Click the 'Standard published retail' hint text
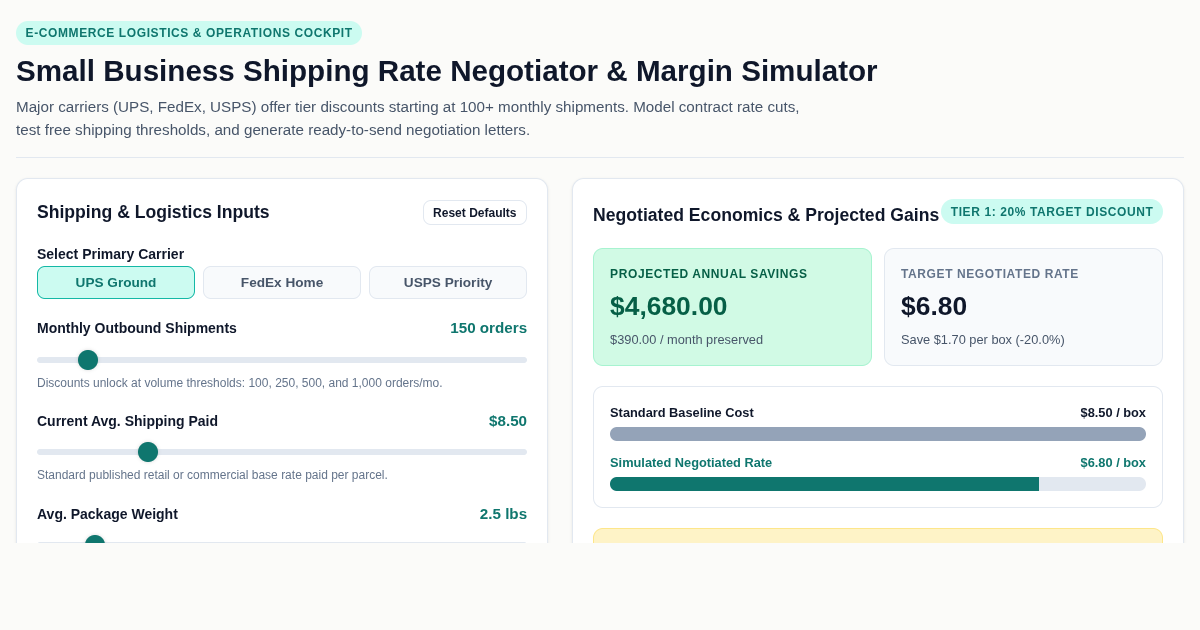The image size is (1200, 630). 212,475
